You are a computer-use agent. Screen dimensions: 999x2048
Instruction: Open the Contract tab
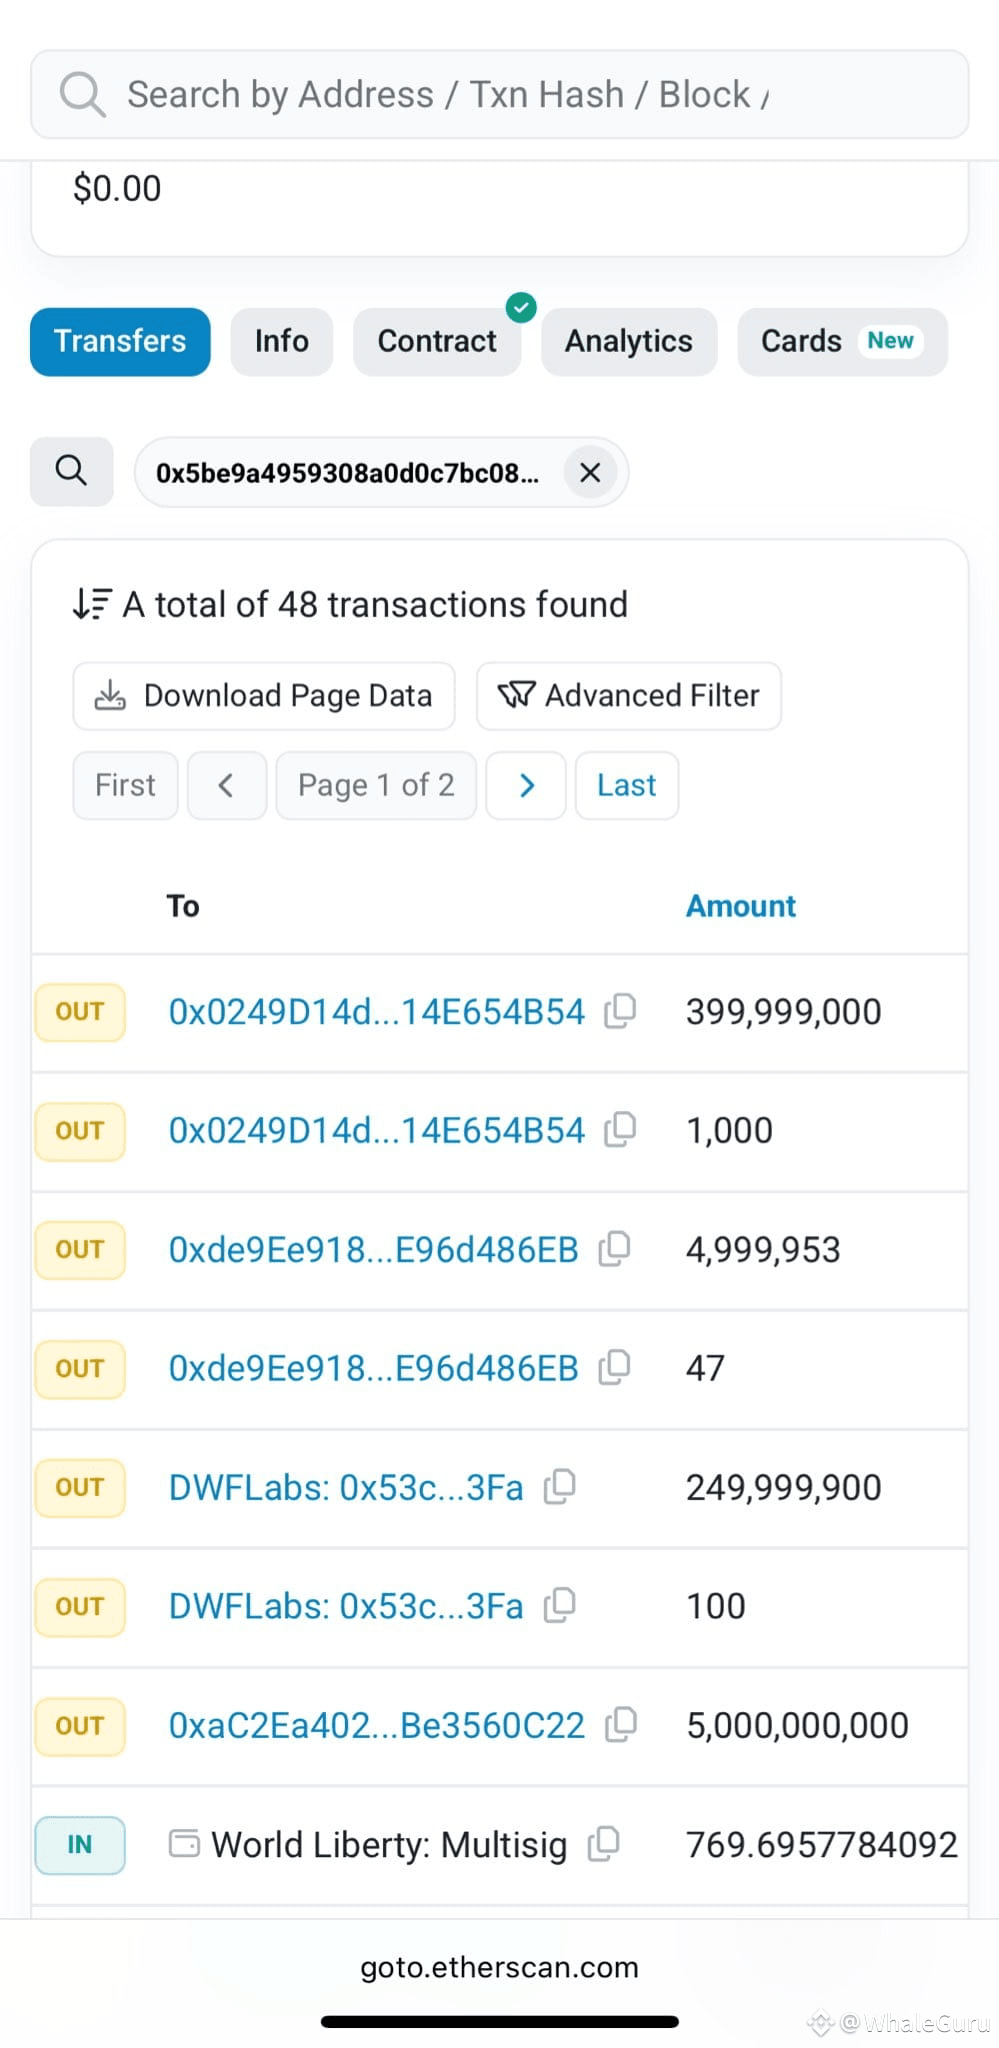point(437,342)
